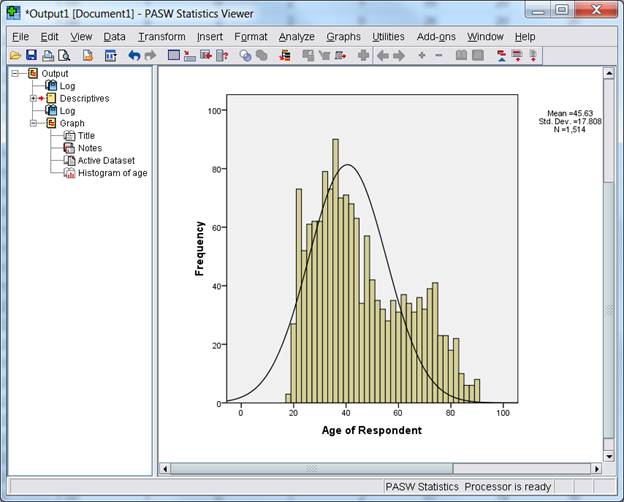This screenshot has height=502, width=624.
Task: Undo the last action with blue arrow
Action: 134,55
